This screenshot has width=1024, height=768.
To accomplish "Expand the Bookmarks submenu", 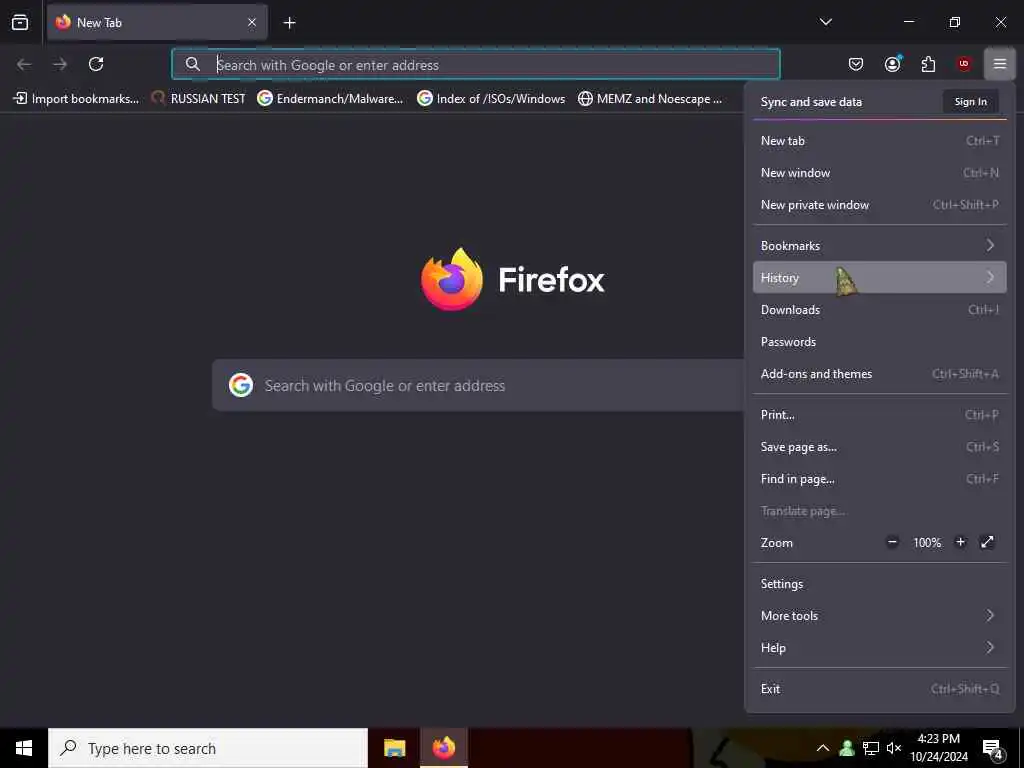I will click(880, 246).
